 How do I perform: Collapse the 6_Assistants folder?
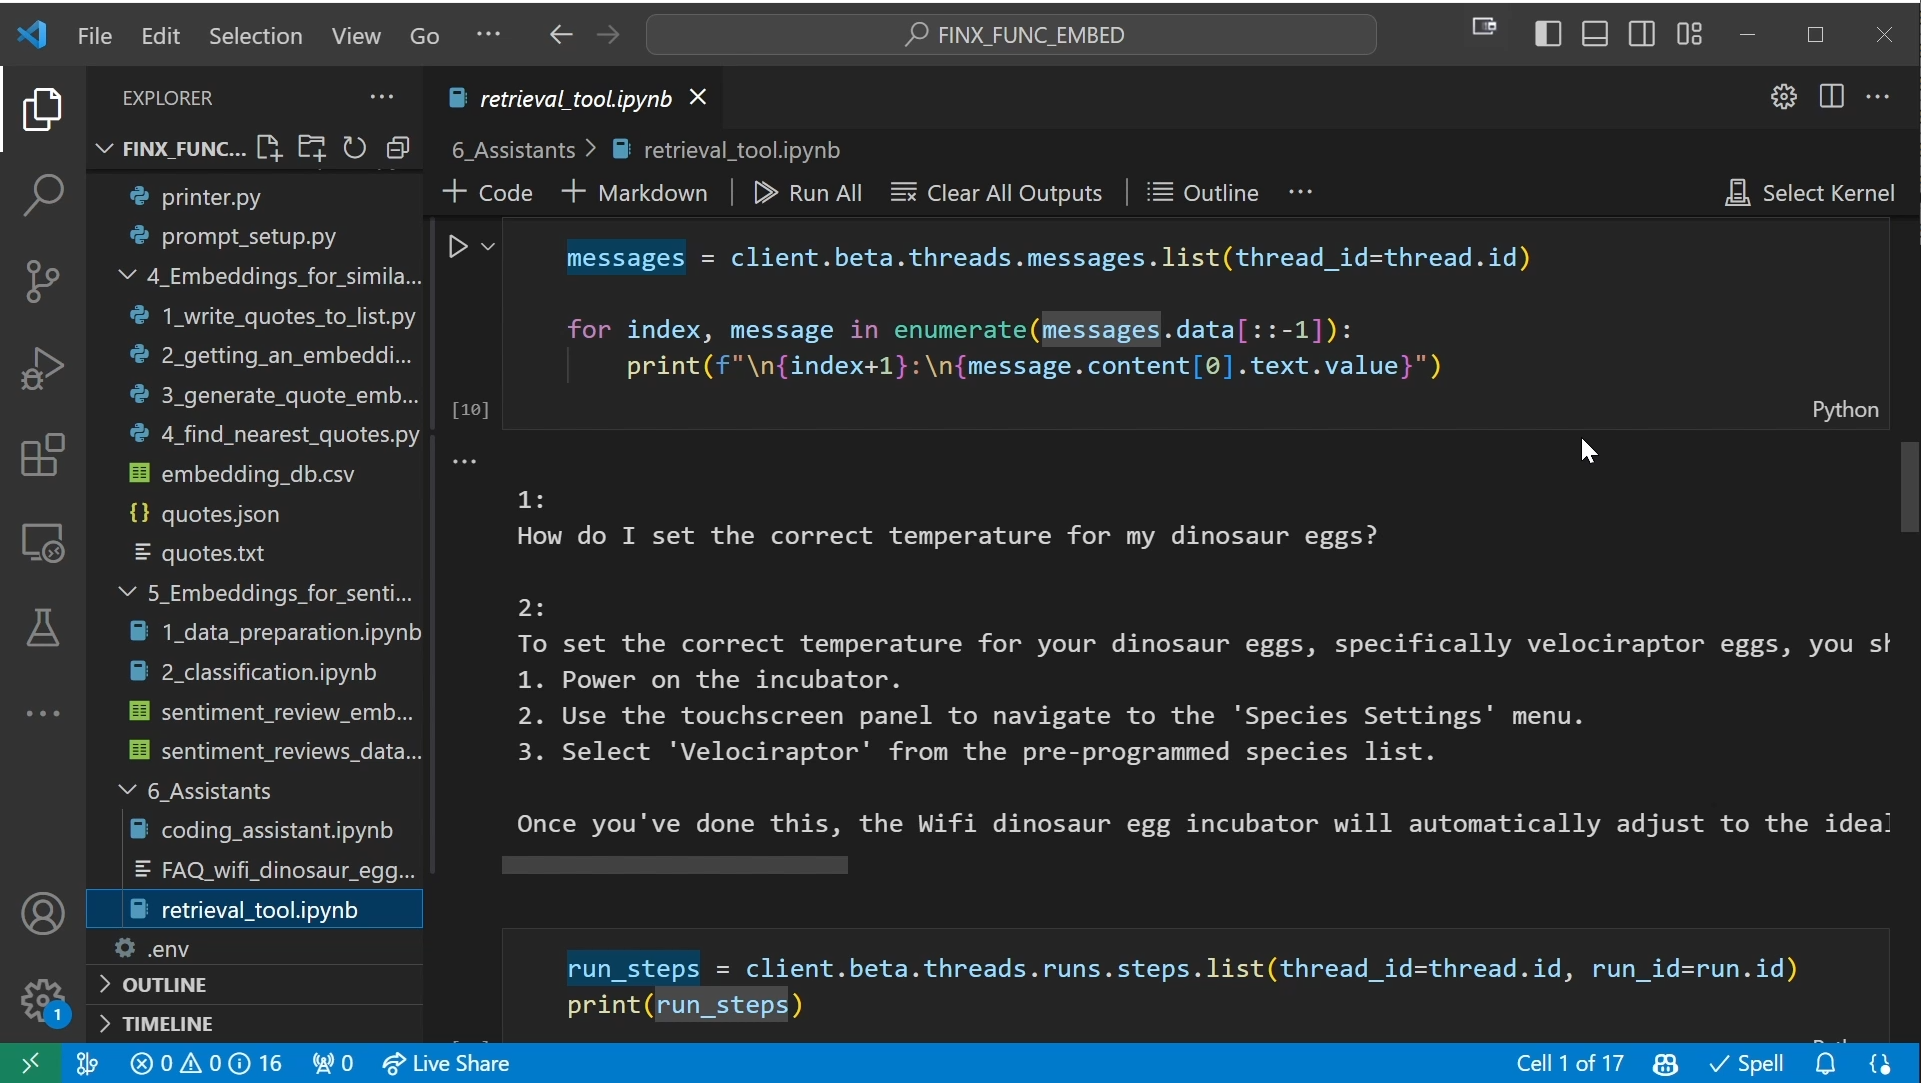click(128, 790)
